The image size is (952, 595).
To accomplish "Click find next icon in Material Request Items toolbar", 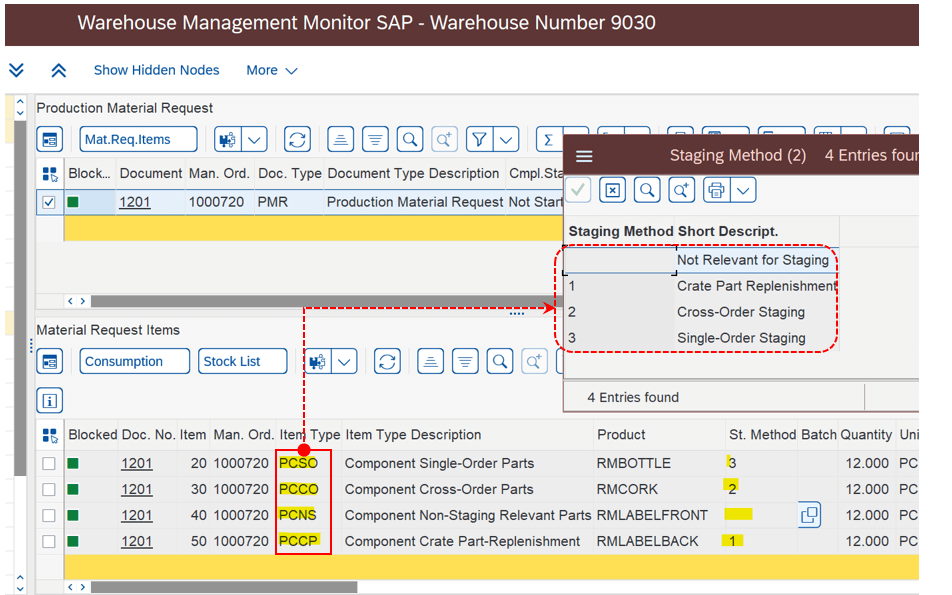I will 534,362.
